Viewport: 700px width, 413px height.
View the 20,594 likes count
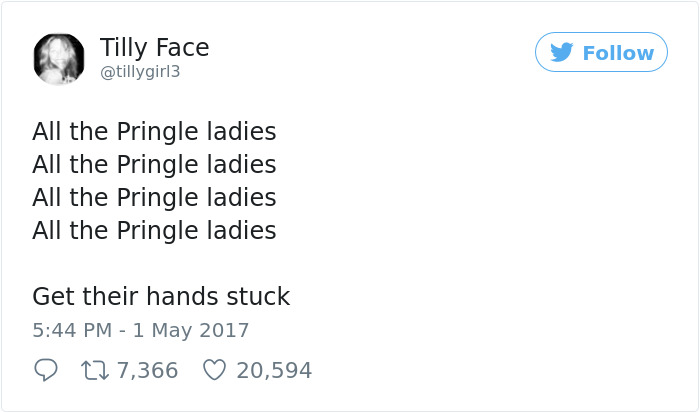[274, 370]
